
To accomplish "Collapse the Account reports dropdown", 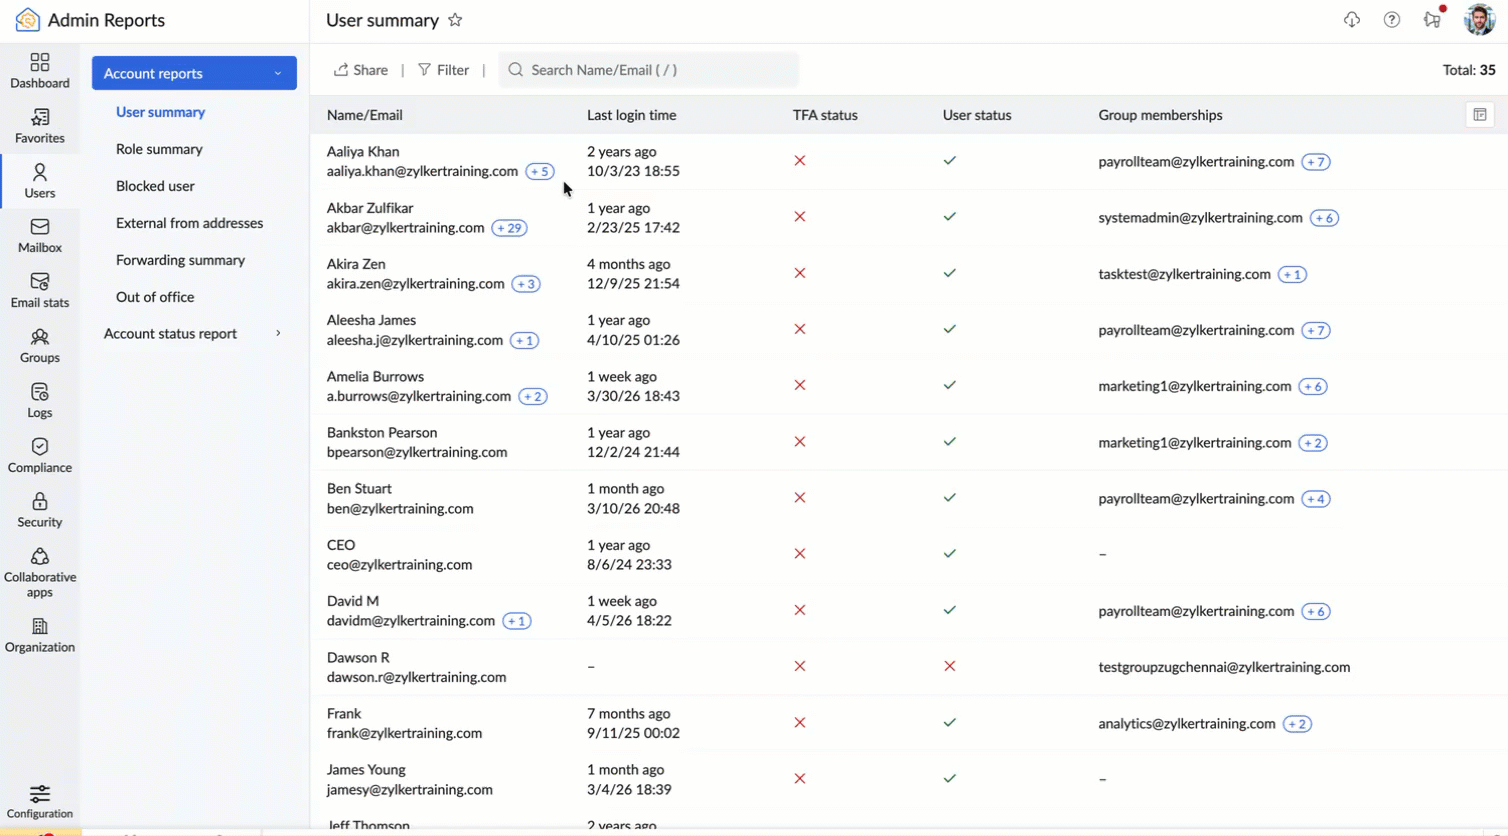I will (278, 73).
